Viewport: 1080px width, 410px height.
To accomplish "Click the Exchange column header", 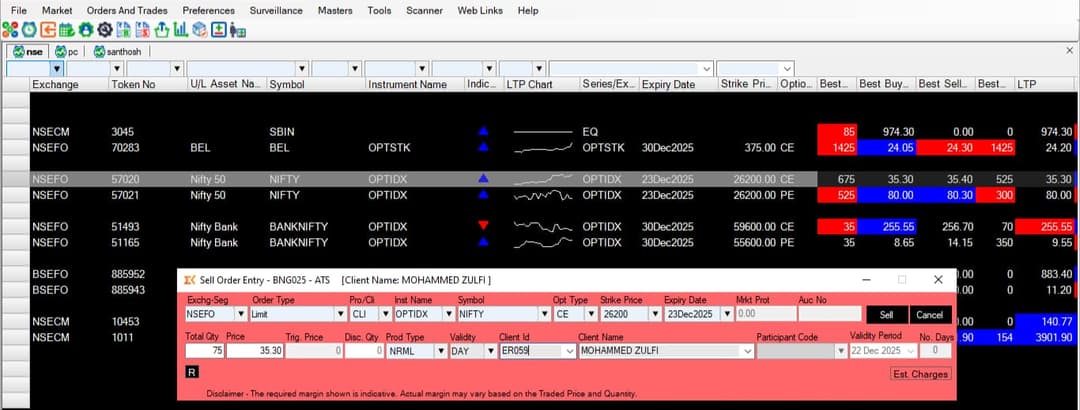I will (x=69, y=84).
